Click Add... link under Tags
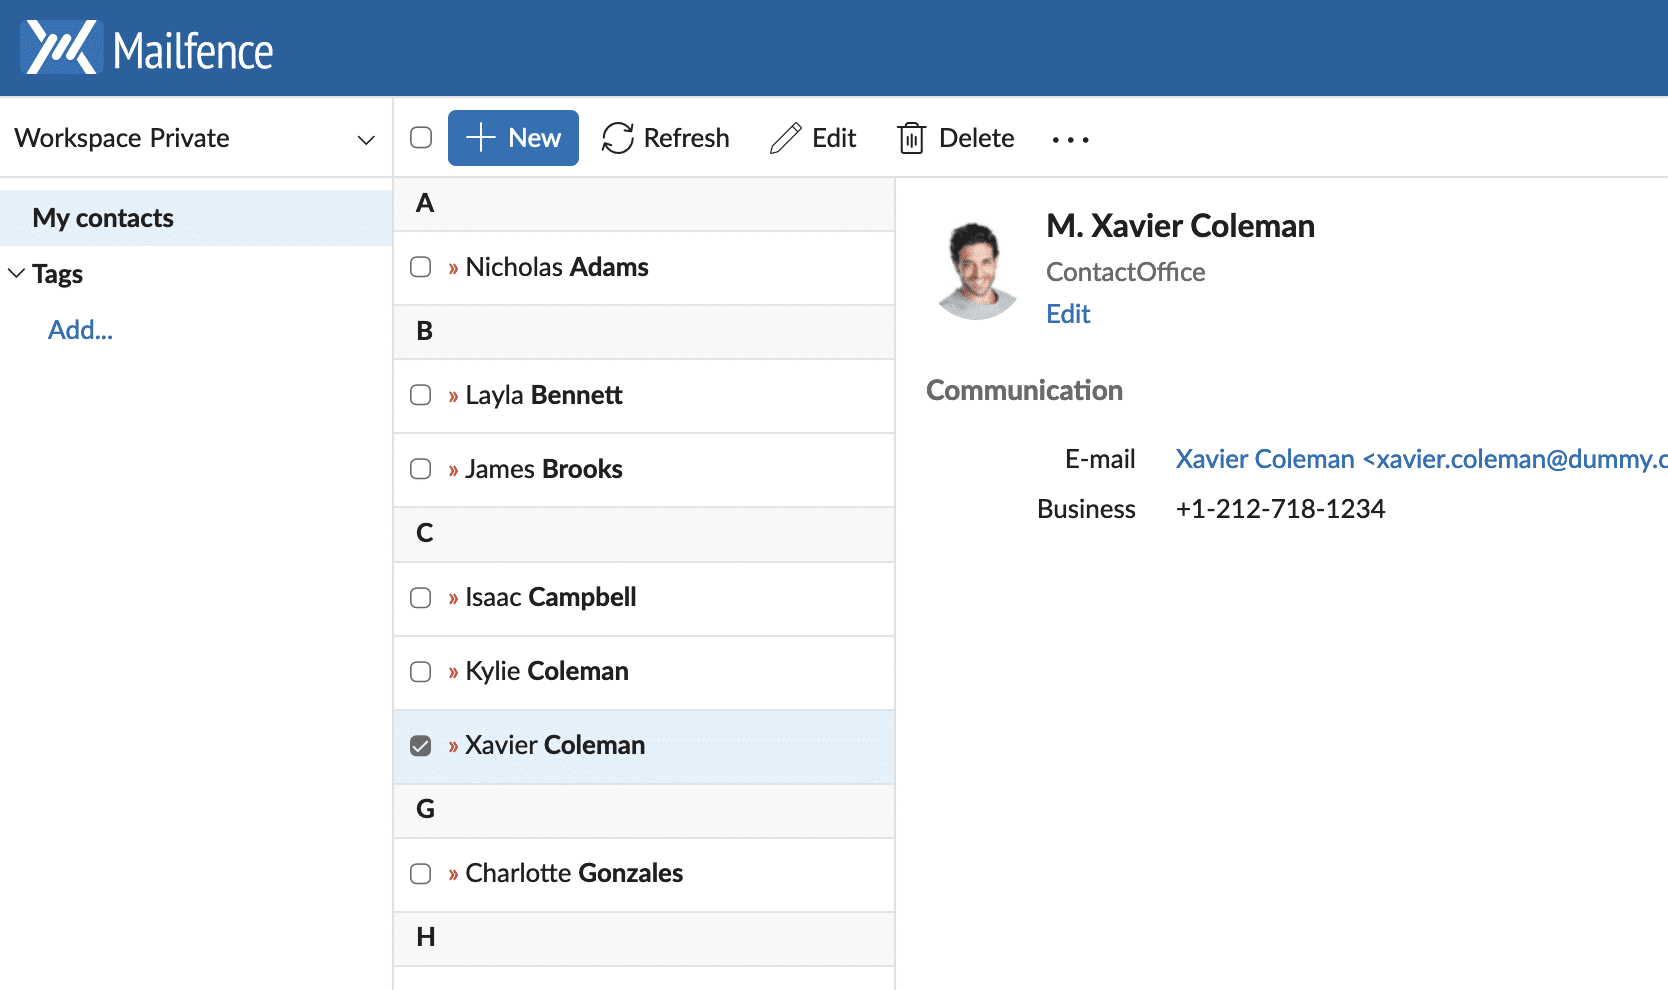This screenshot has width=1668, height=990. (x=80, y=330)
